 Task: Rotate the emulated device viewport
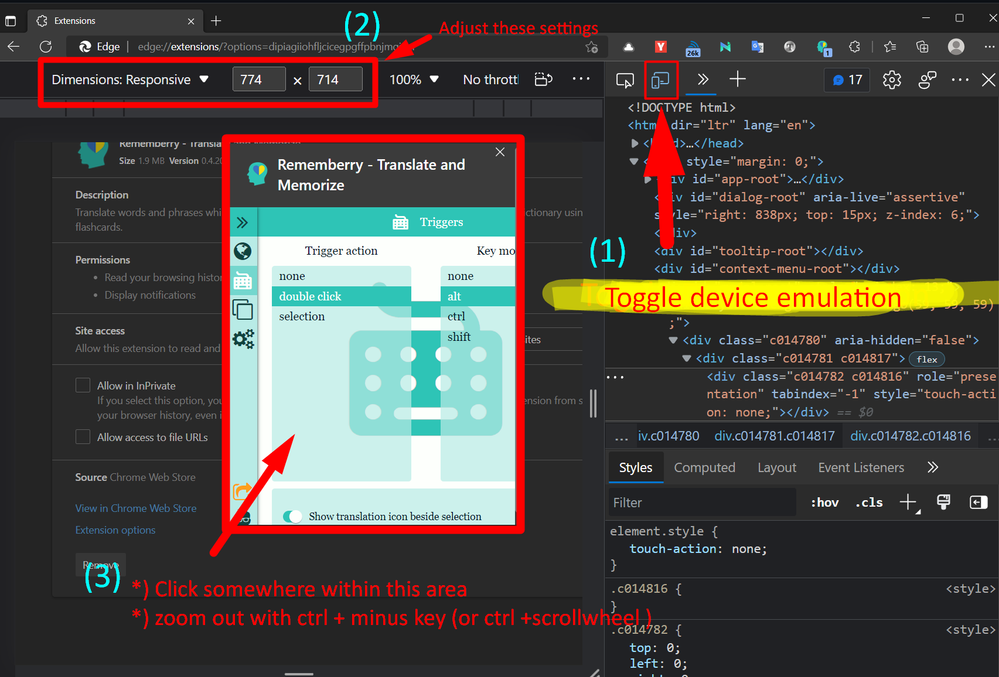pyautogui.click(x=543, y=80)
